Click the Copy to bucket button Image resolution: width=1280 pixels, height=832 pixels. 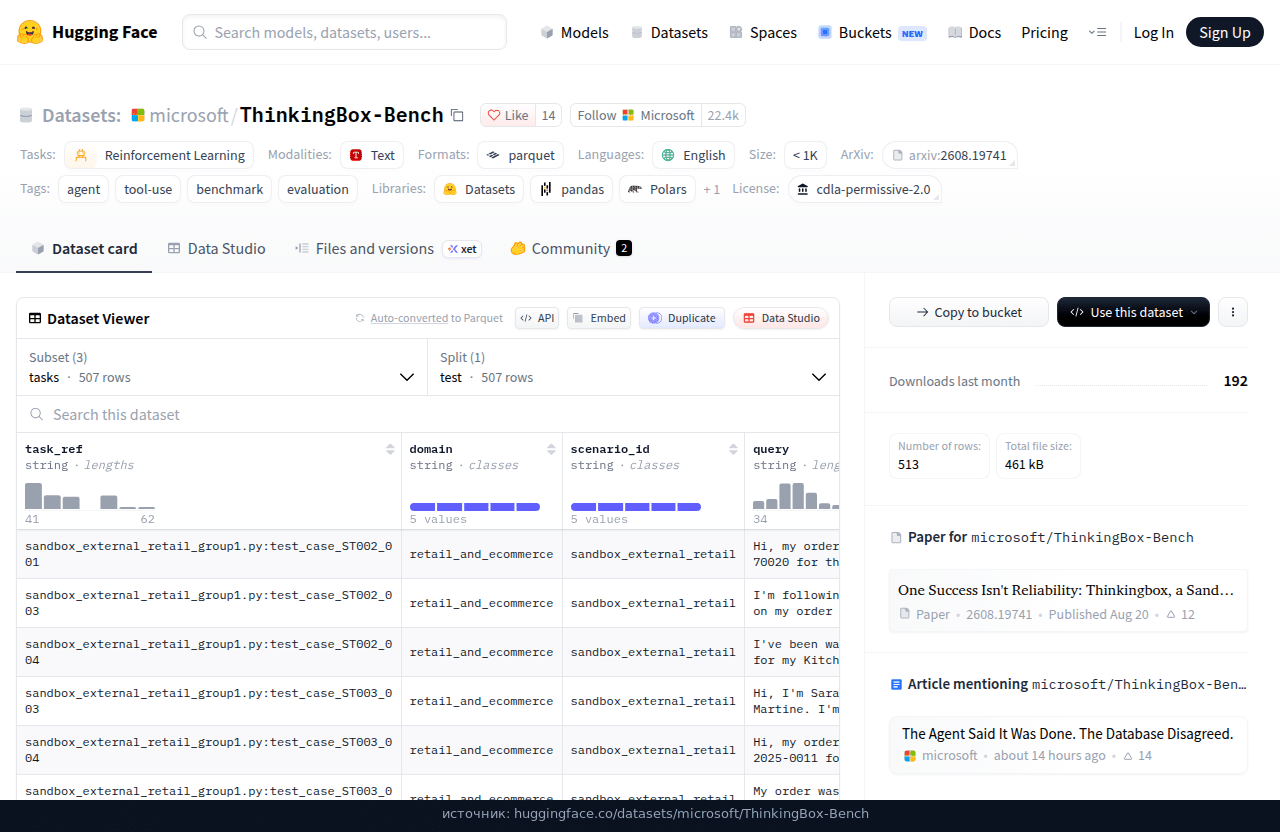(x=969, y=312)
